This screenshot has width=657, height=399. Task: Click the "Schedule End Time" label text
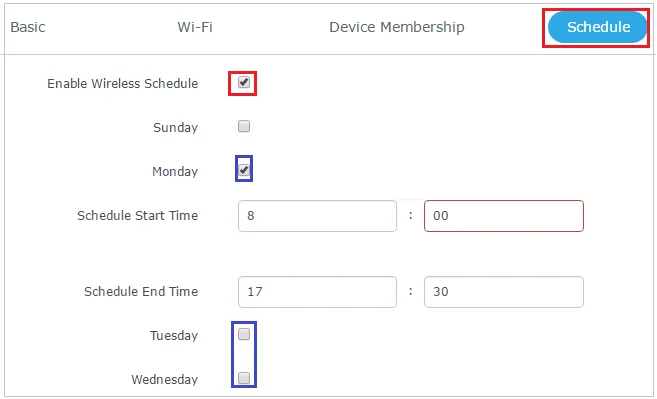tap(141, 291)
